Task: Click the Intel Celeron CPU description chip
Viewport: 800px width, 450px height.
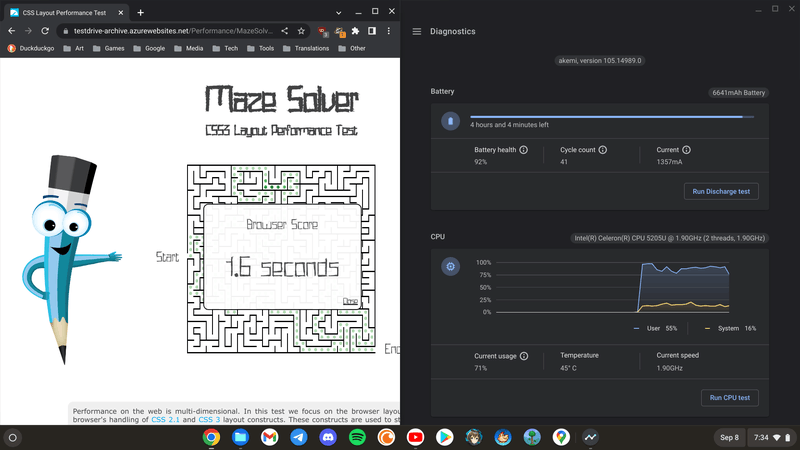Action: [669, 238]
